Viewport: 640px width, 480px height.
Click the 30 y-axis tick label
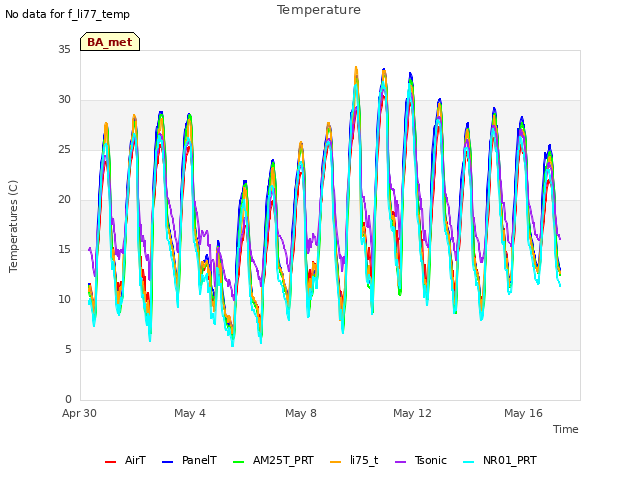(64, 100)
